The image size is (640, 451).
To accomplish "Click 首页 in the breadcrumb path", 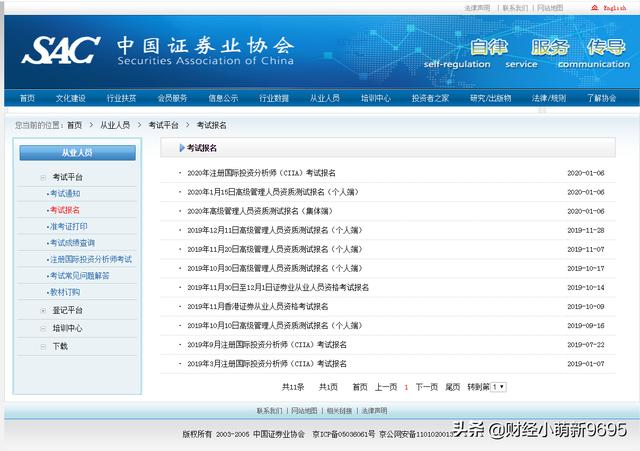I will [74, 125].
